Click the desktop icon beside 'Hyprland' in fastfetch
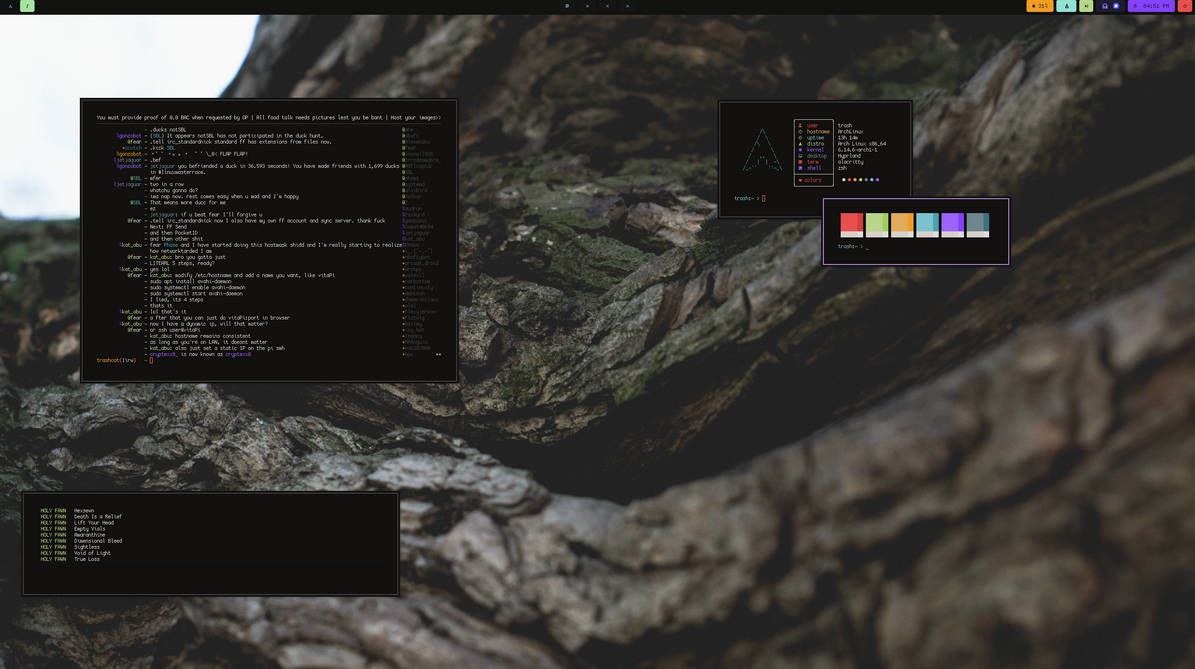Screen dimensions: 1195x669 [801, 156]
